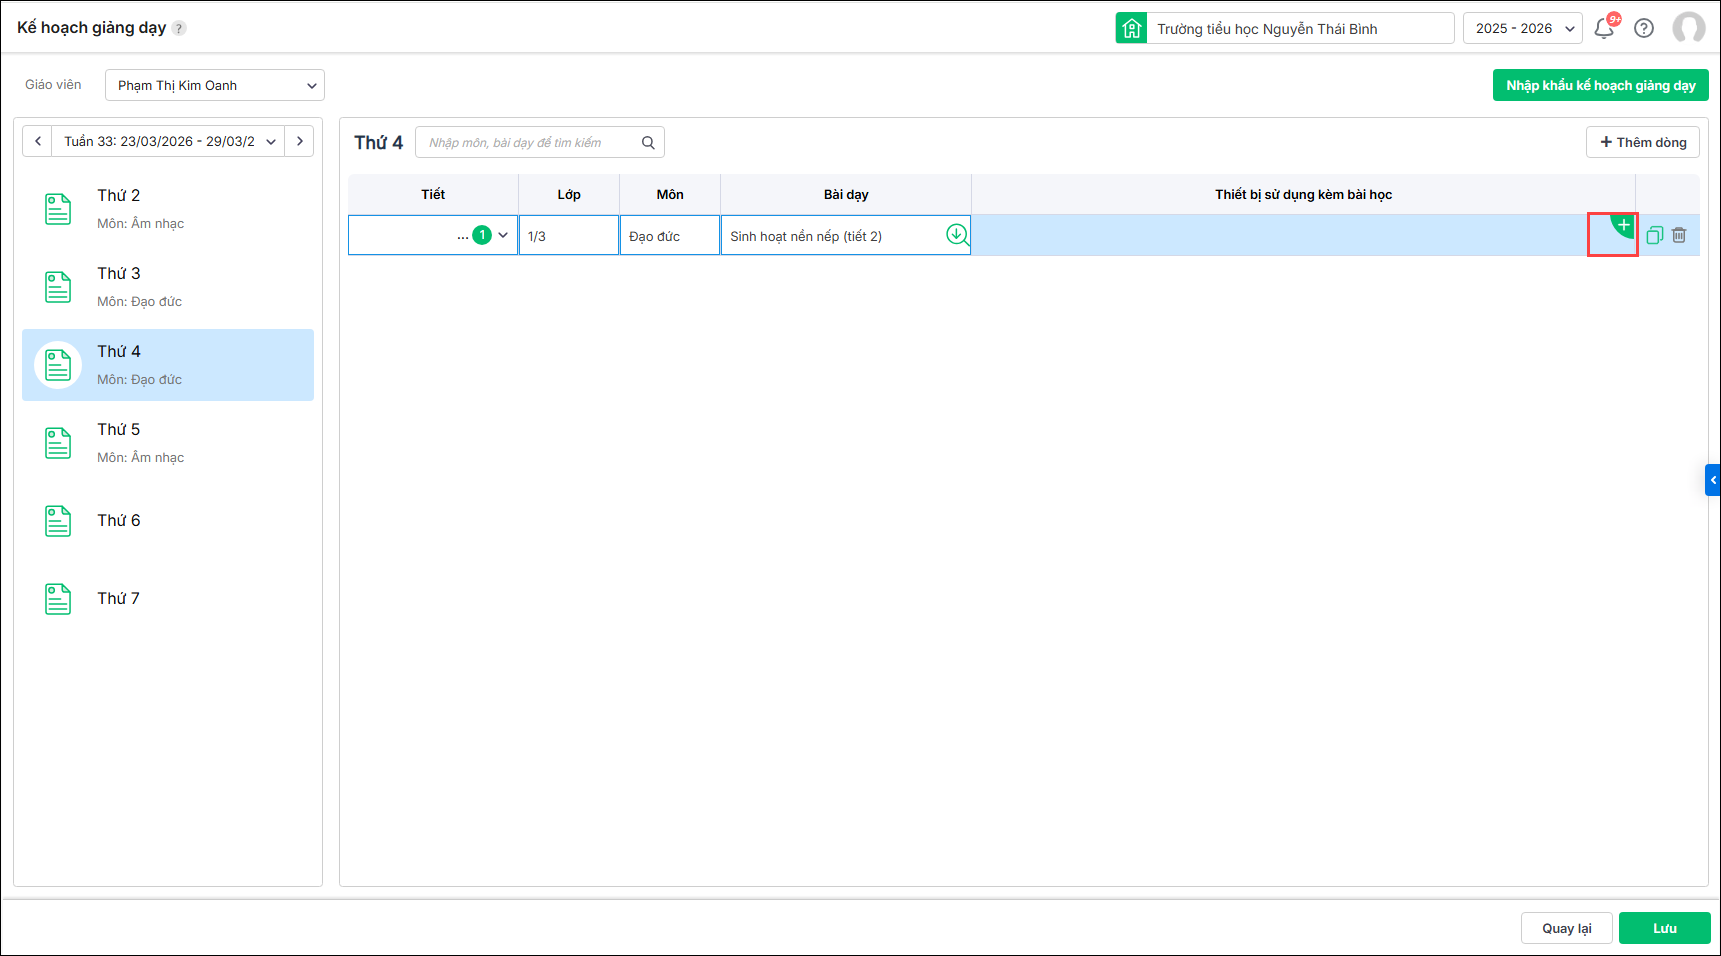Click the lesson lookup icon in Bài dạy cell
Screen dimensions: 1721x956
click(957, 235)
